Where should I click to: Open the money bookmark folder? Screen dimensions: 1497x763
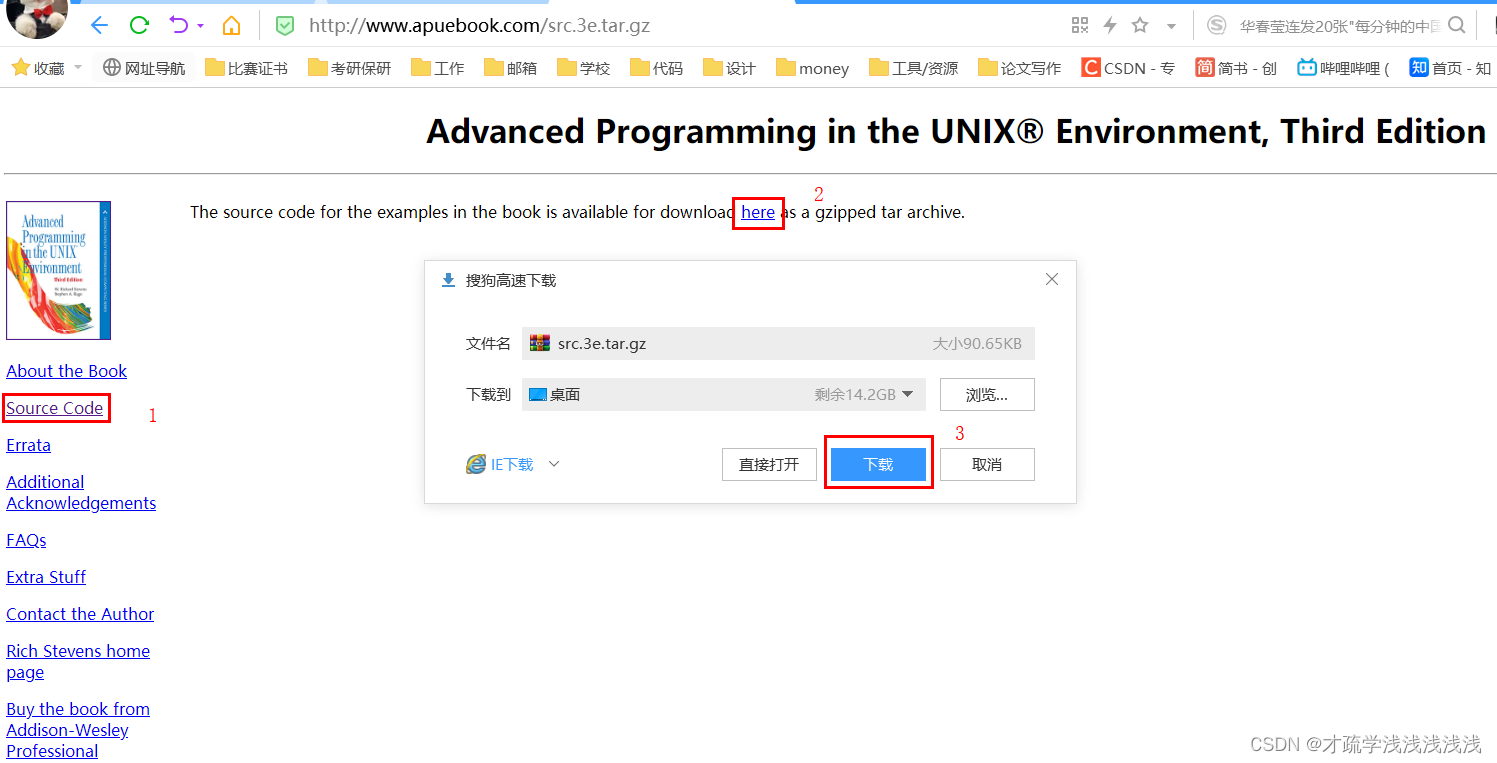pyautogui.click(x=812, y=68)
